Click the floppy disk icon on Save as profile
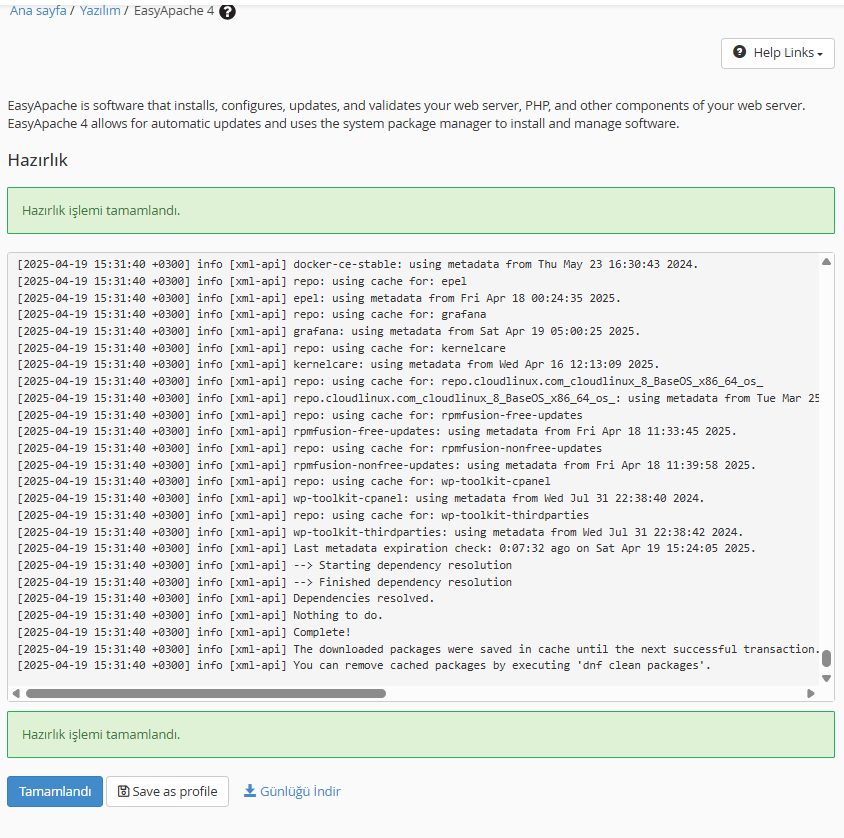The image size is (844, 838). [123, 791]
